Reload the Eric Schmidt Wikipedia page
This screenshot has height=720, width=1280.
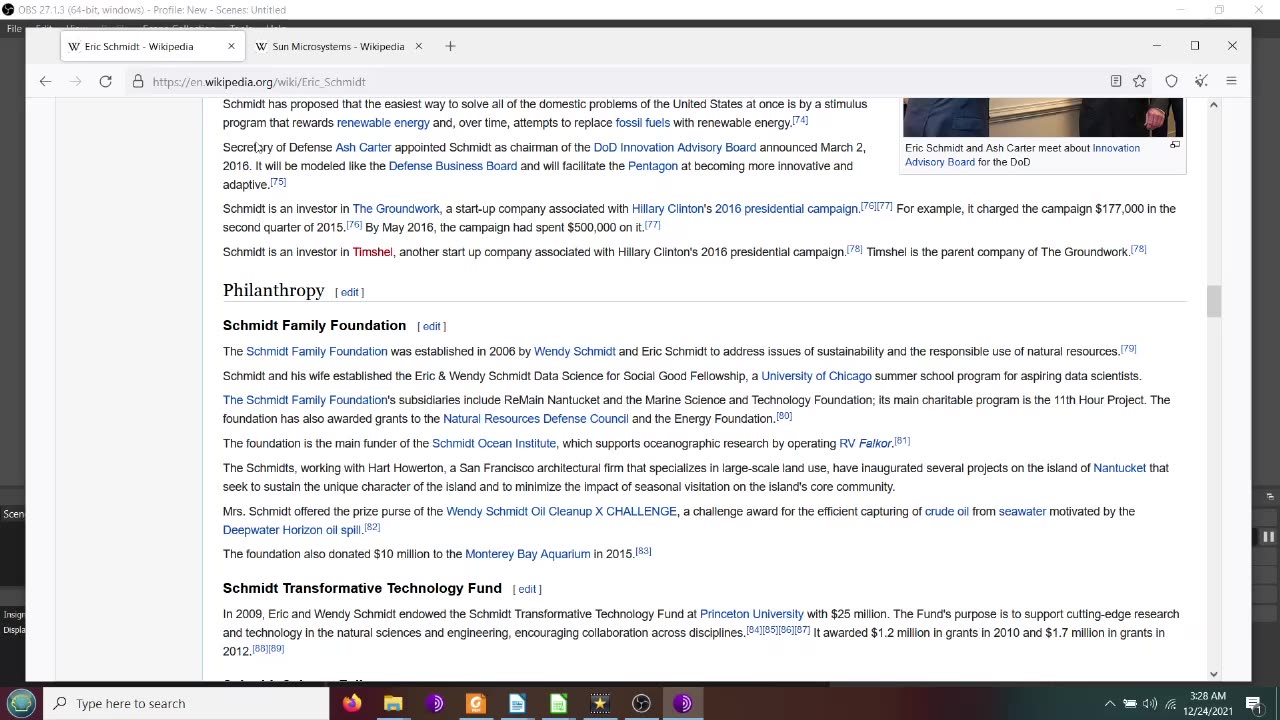point(105,82)
